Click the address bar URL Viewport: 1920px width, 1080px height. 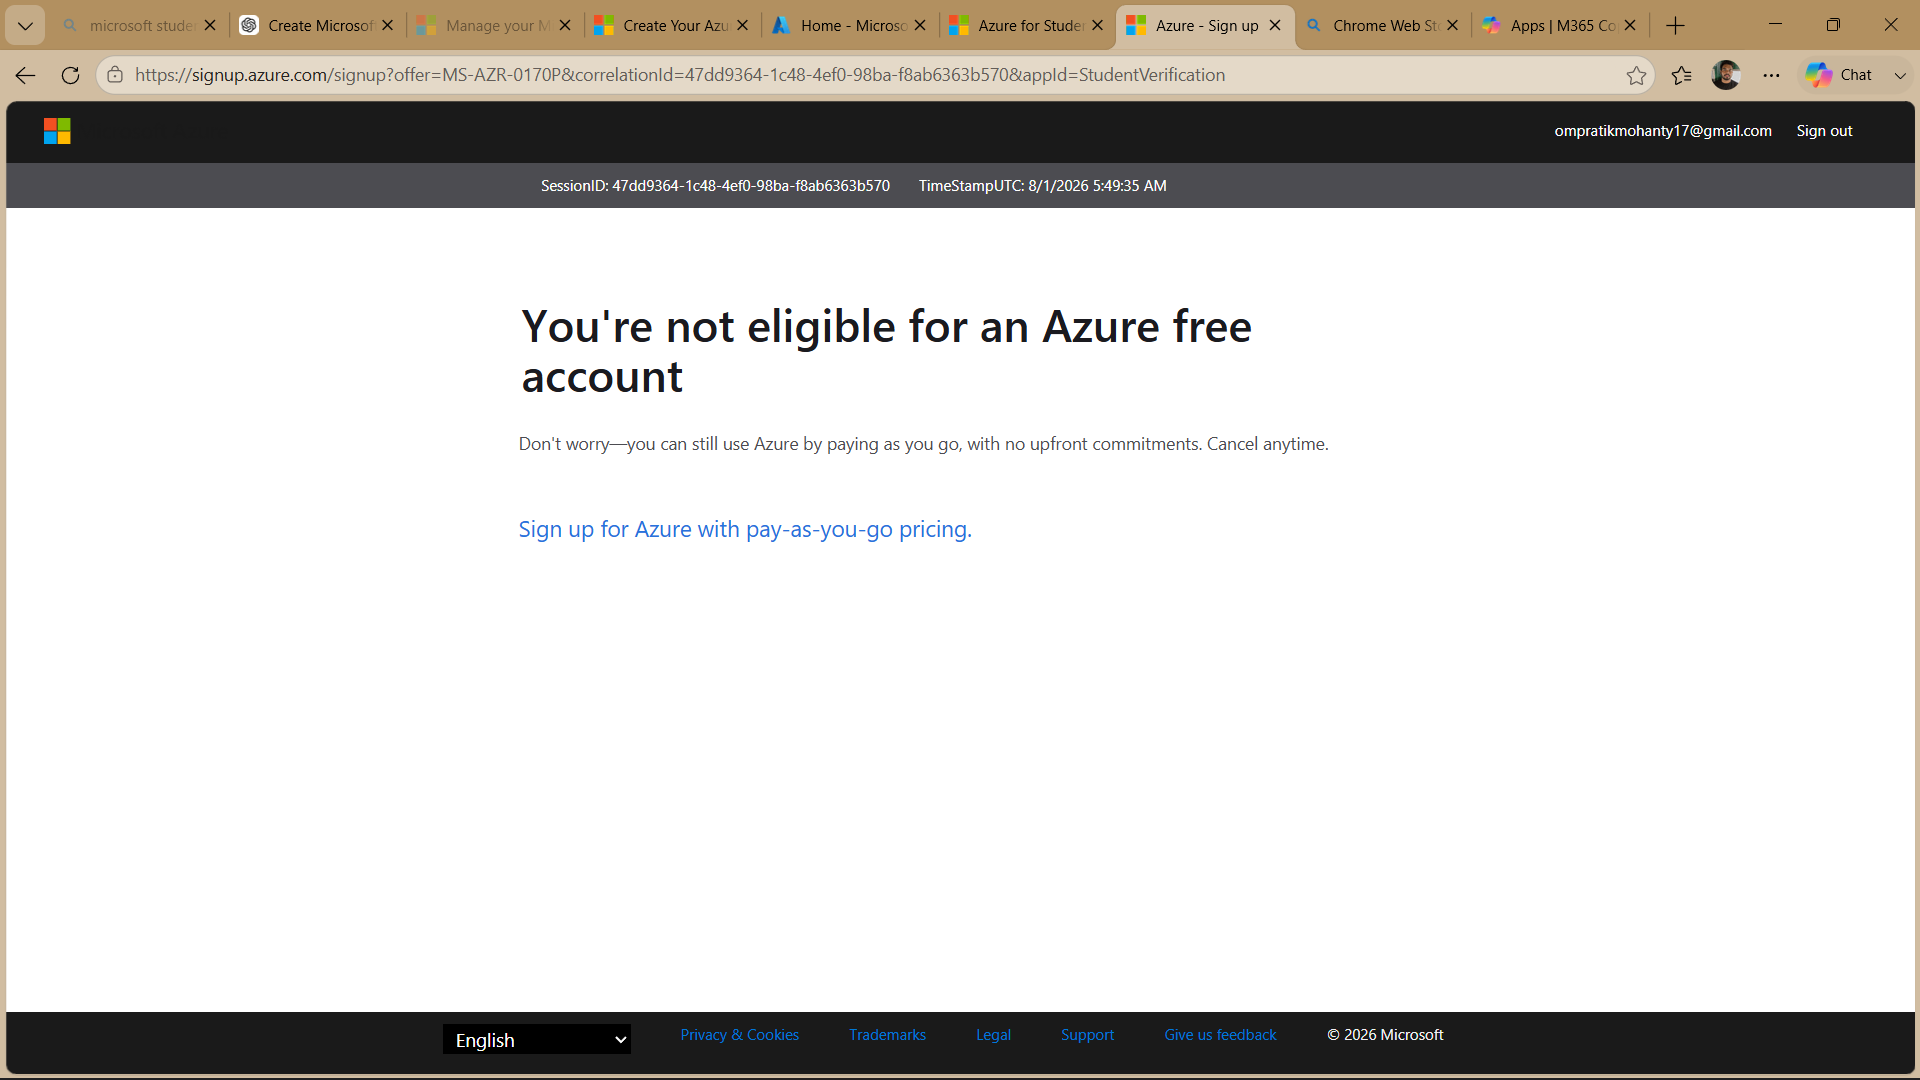(x=680, y=75)
